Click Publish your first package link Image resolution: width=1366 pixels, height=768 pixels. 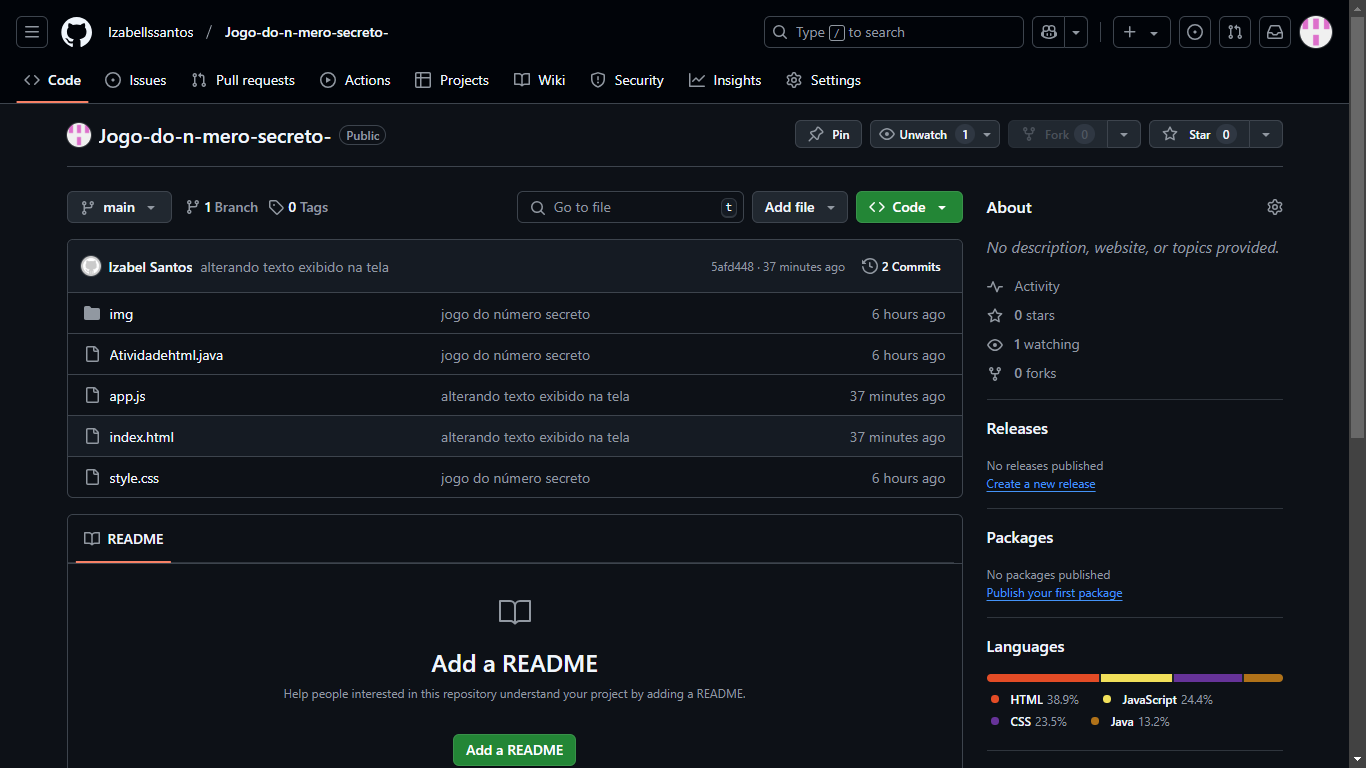pyautogui.click(x=1054, y=593)
